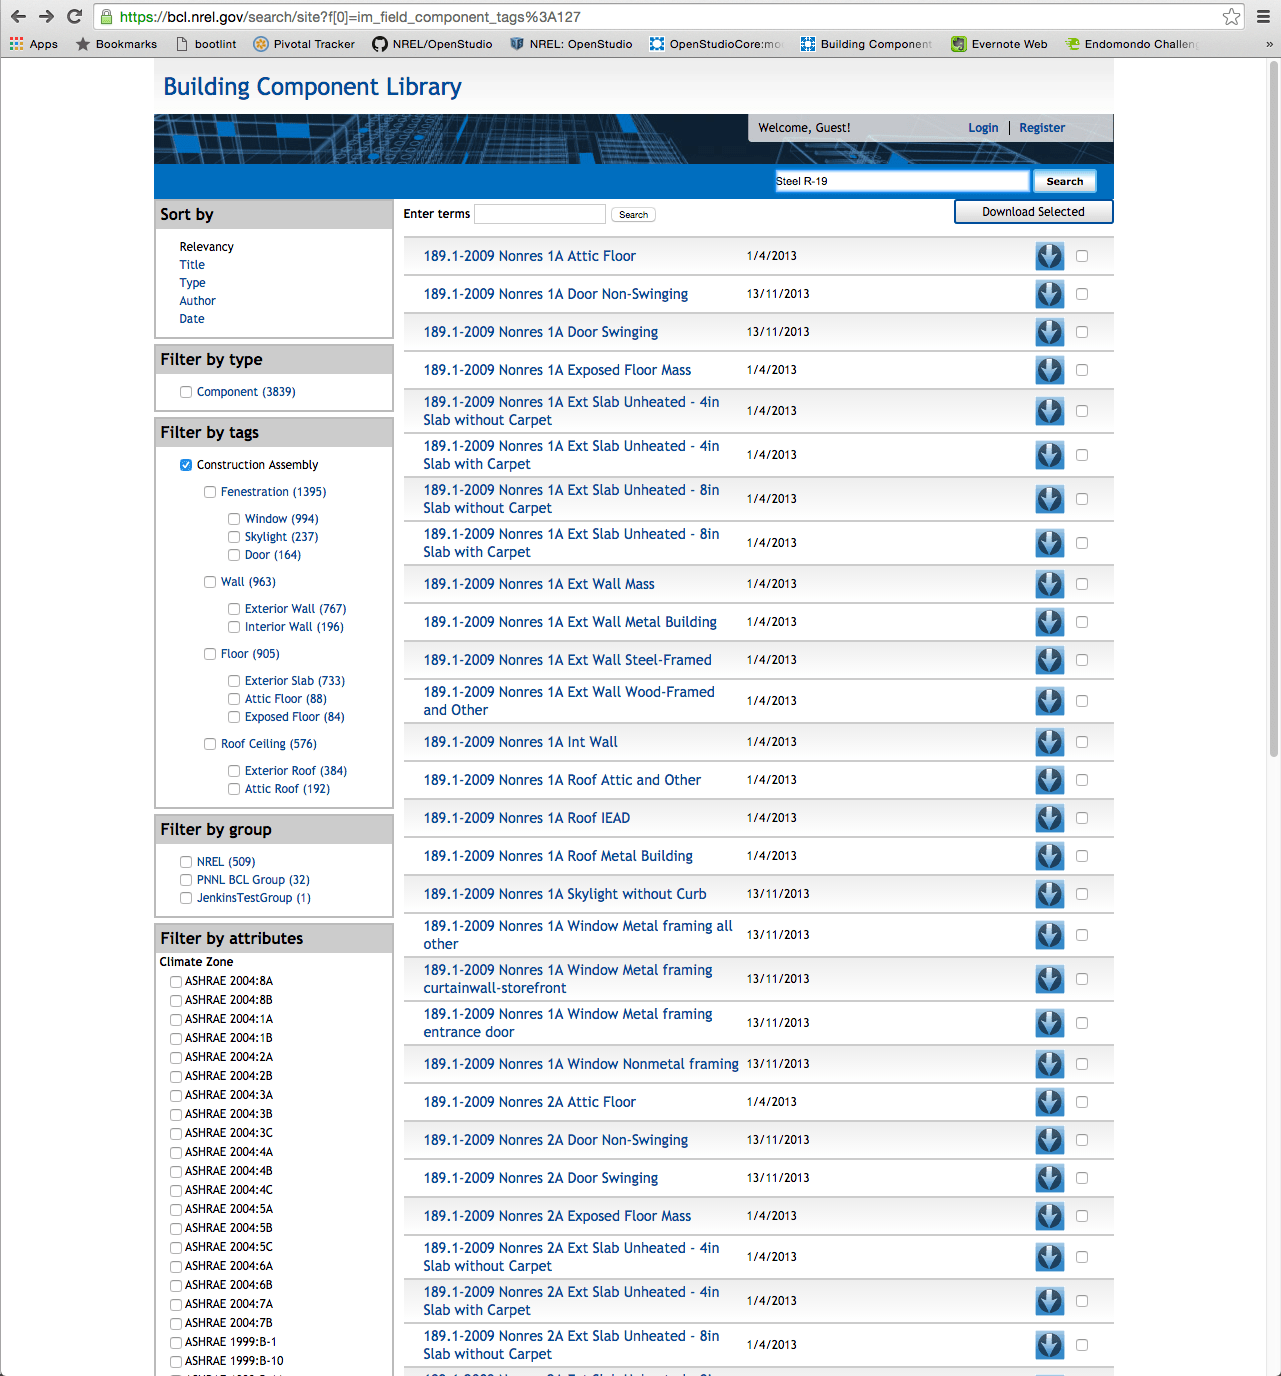Click the download icon for 189.1-2009 Nonres 1A Attic Floor
Viewport: 1281px width, 1376px height.
tap(1049, 256)
